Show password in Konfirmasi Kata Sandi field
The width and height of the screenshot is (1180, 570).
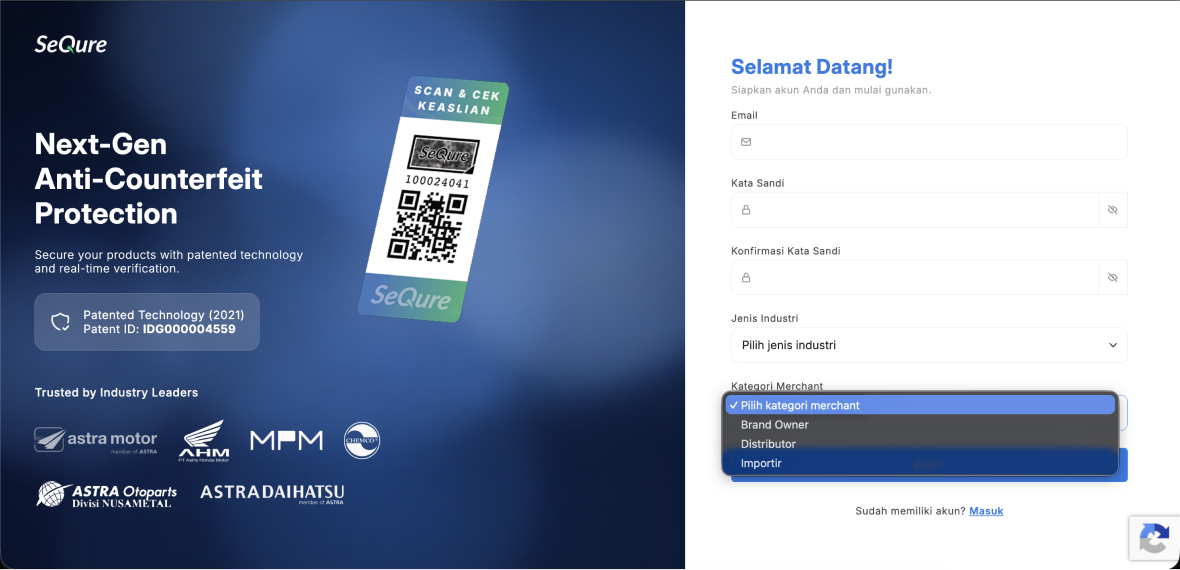click(x=1112, y=277)
